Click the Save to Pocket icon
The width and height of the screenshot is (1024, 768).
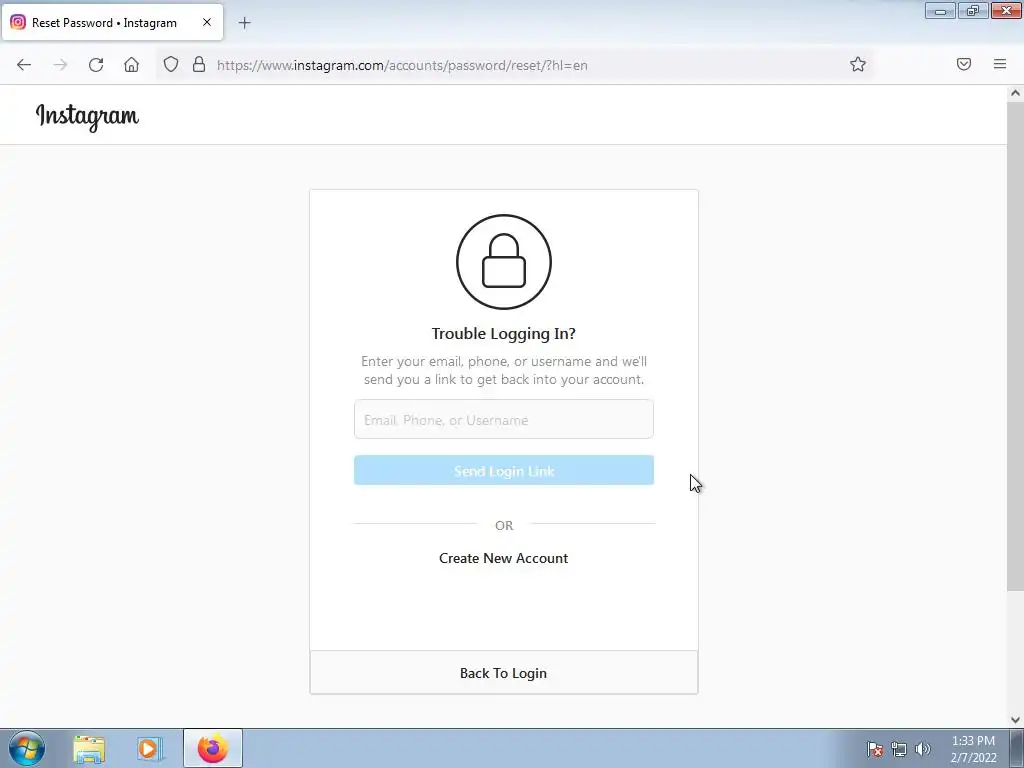(964, 64)
